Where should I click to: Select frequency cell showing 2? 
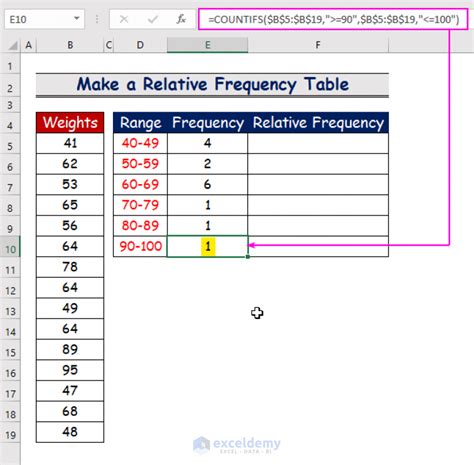[207, 164]
